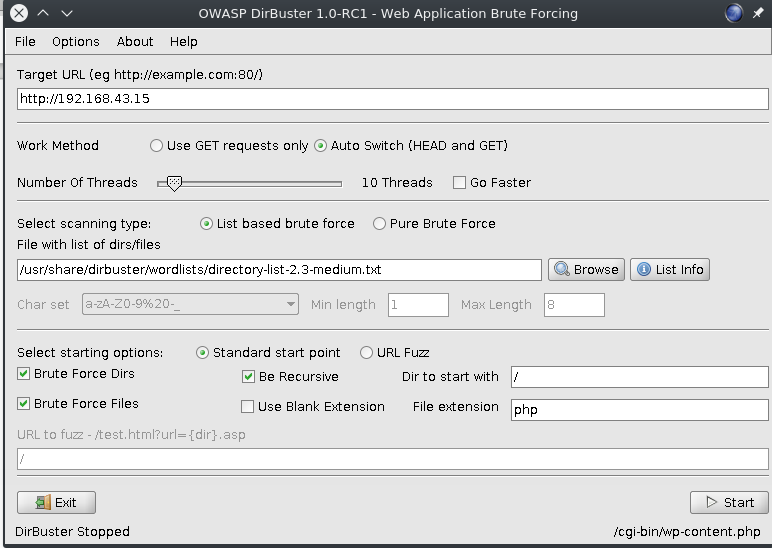Open the About menu
Image resolution: width=772 pixels, height=548 pixels.
[135, 42]
